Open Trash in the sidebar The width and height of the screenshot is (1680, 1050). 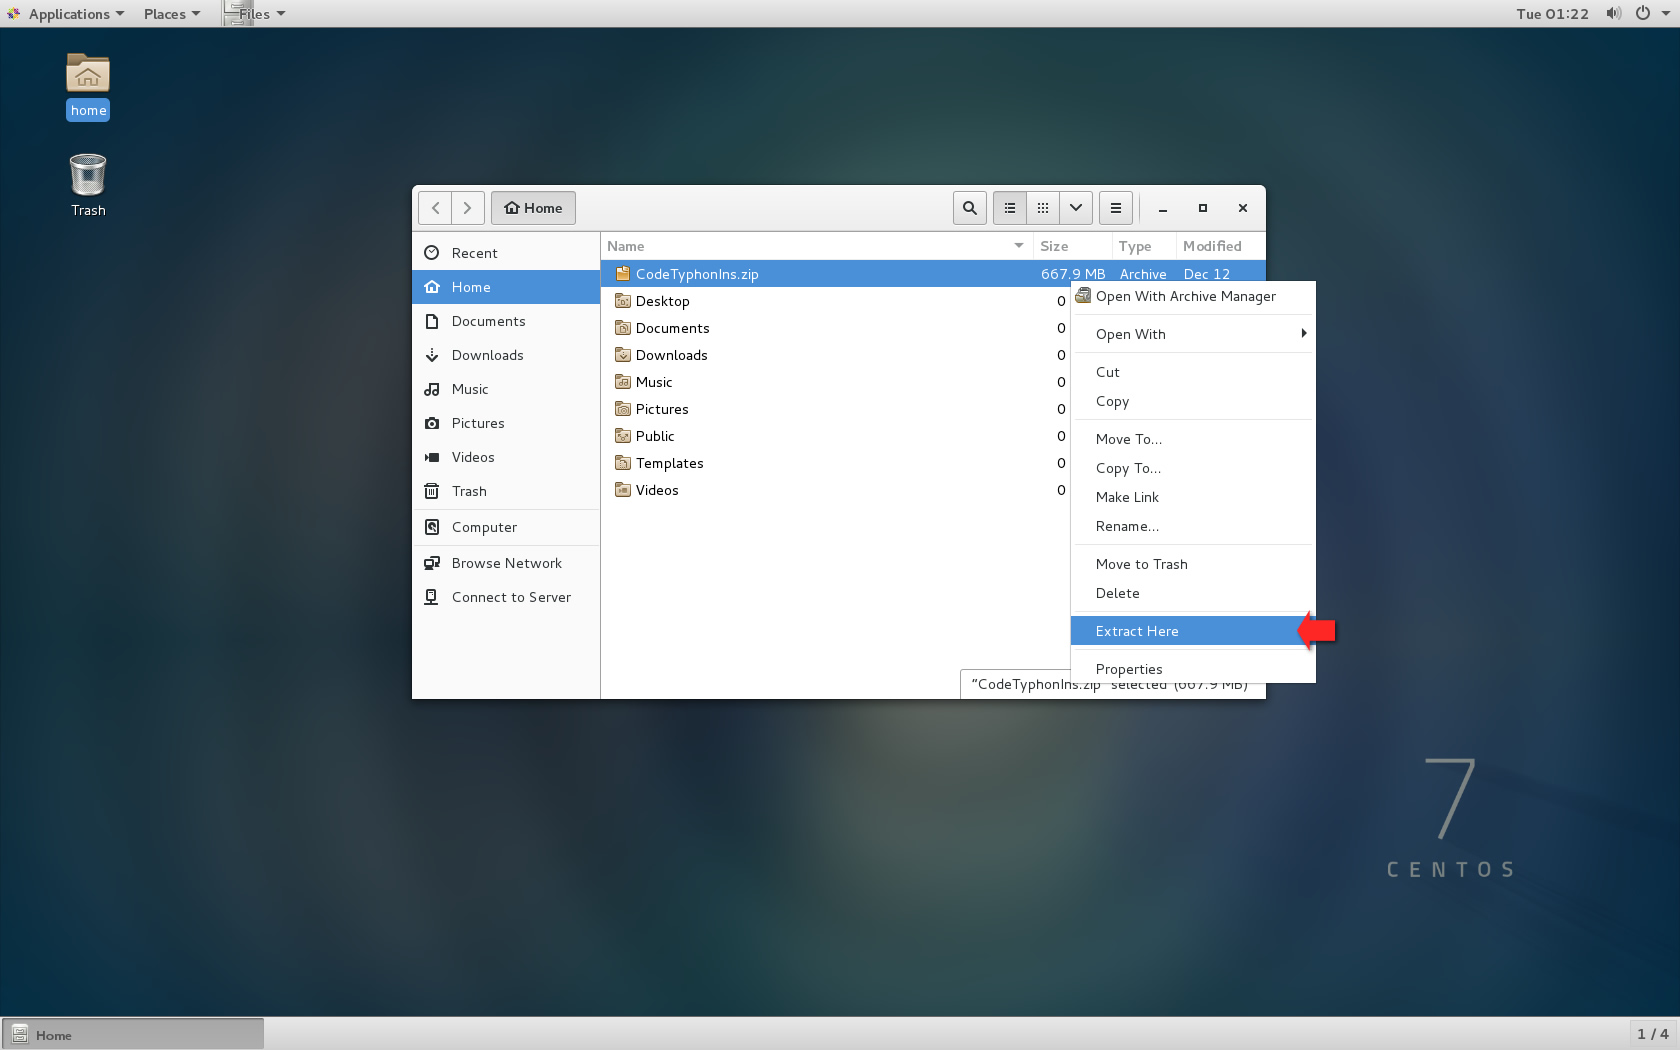(x=506, y=491)
